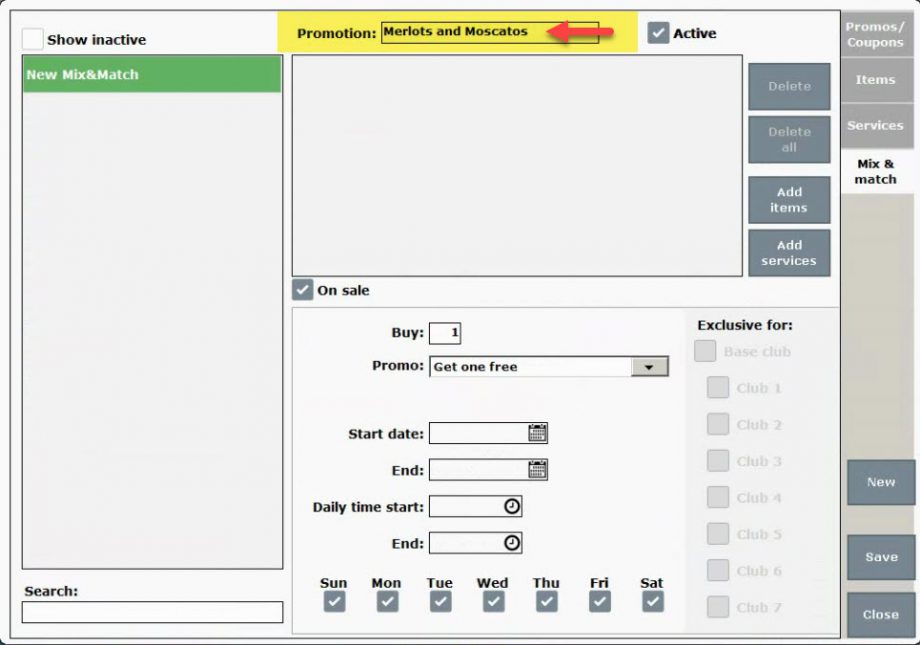Viewport: 920px width, 645px height.
Task: Open the Start date calendar picker
Action: click(x=537, y=433)
